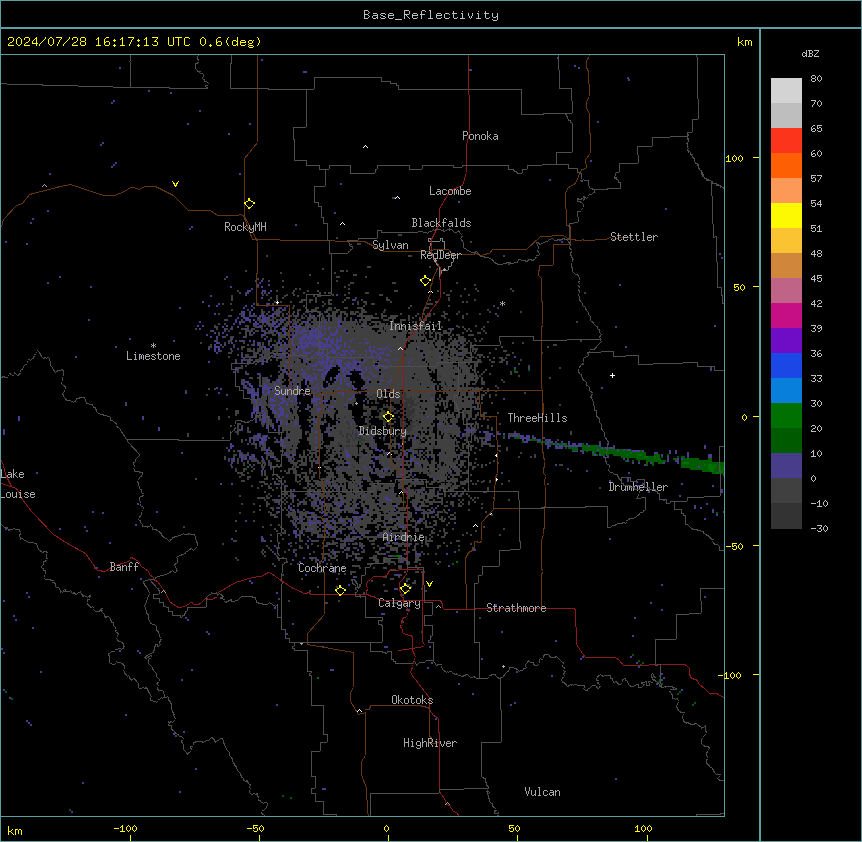Screen dimensions: 862x842
Task: Click the yellow v marker east of Calgary
Action: (429, 584)
